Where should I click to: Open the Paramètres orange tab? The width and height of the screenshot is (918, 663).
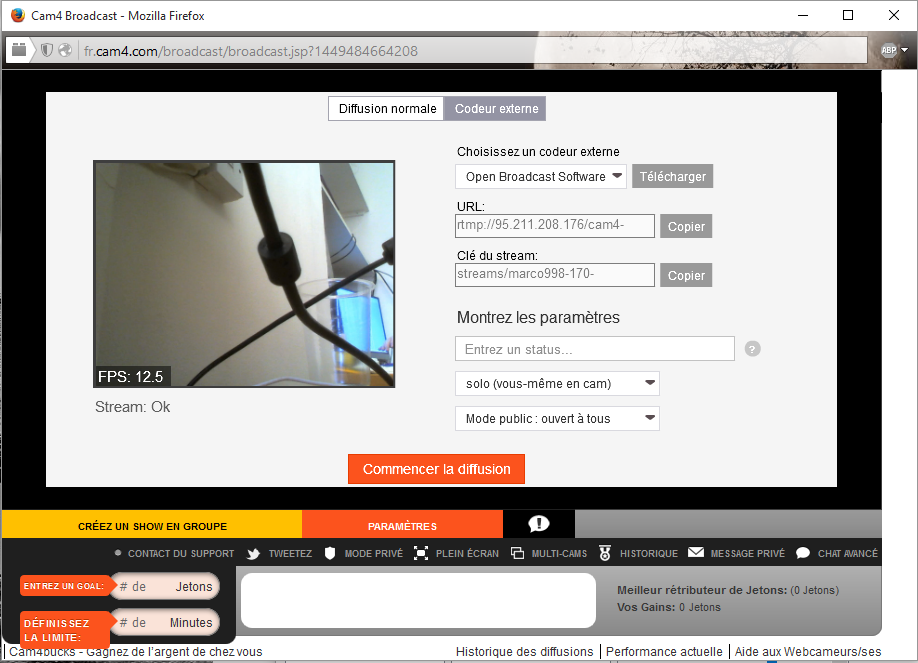coord(402,526)
